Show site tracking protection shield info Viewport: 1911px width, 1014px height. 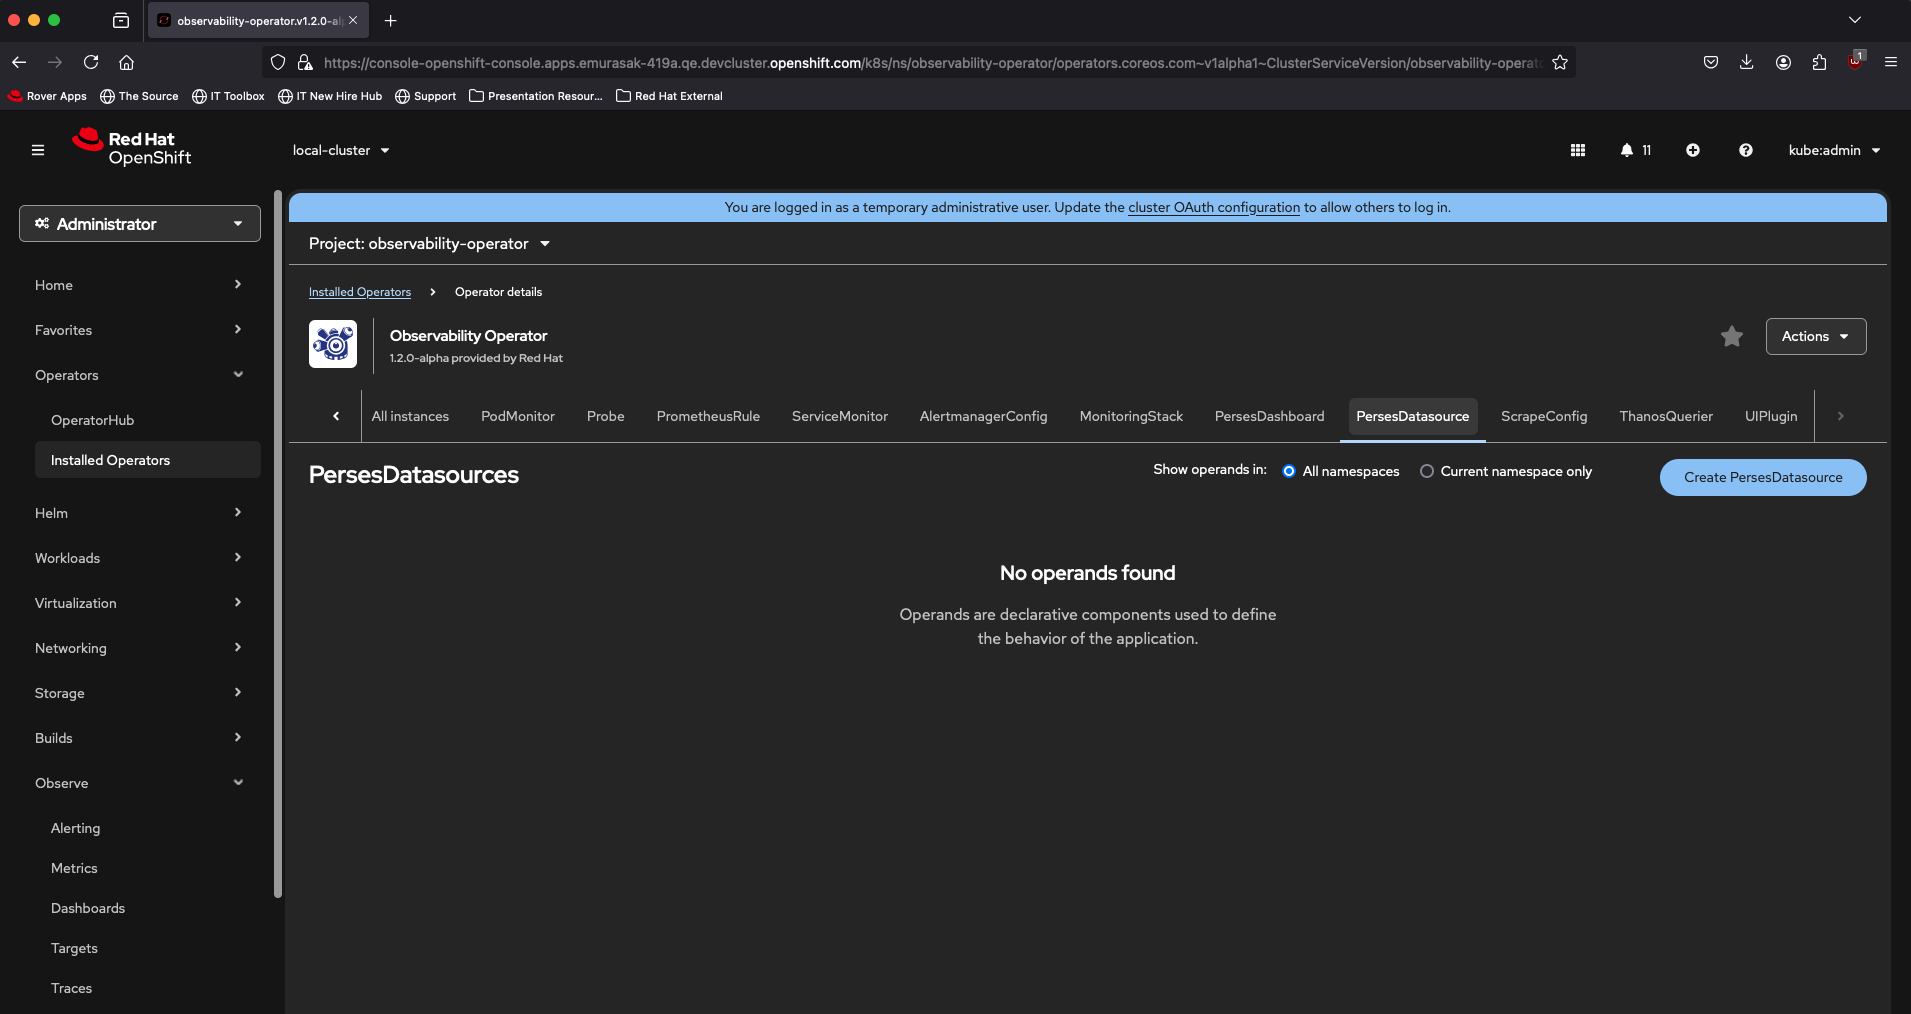(278, 62)
